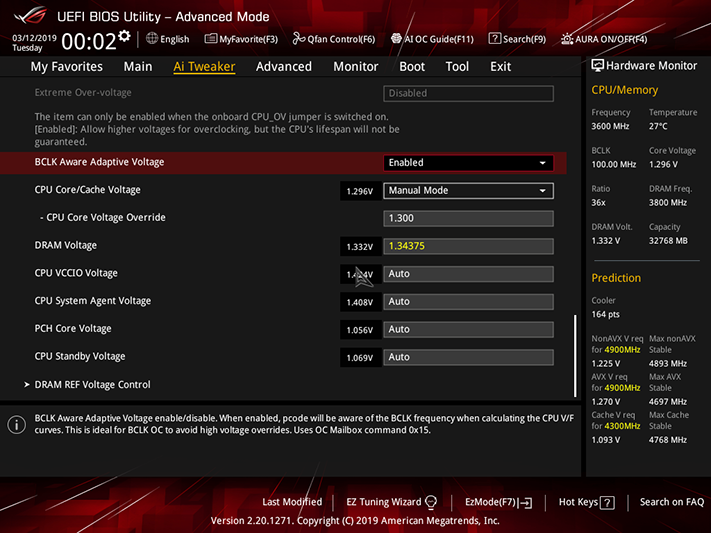Open Search(F9) function
The width and height of the screenshot is (711, 533).
pyautogui.click(x=517, y=39)
